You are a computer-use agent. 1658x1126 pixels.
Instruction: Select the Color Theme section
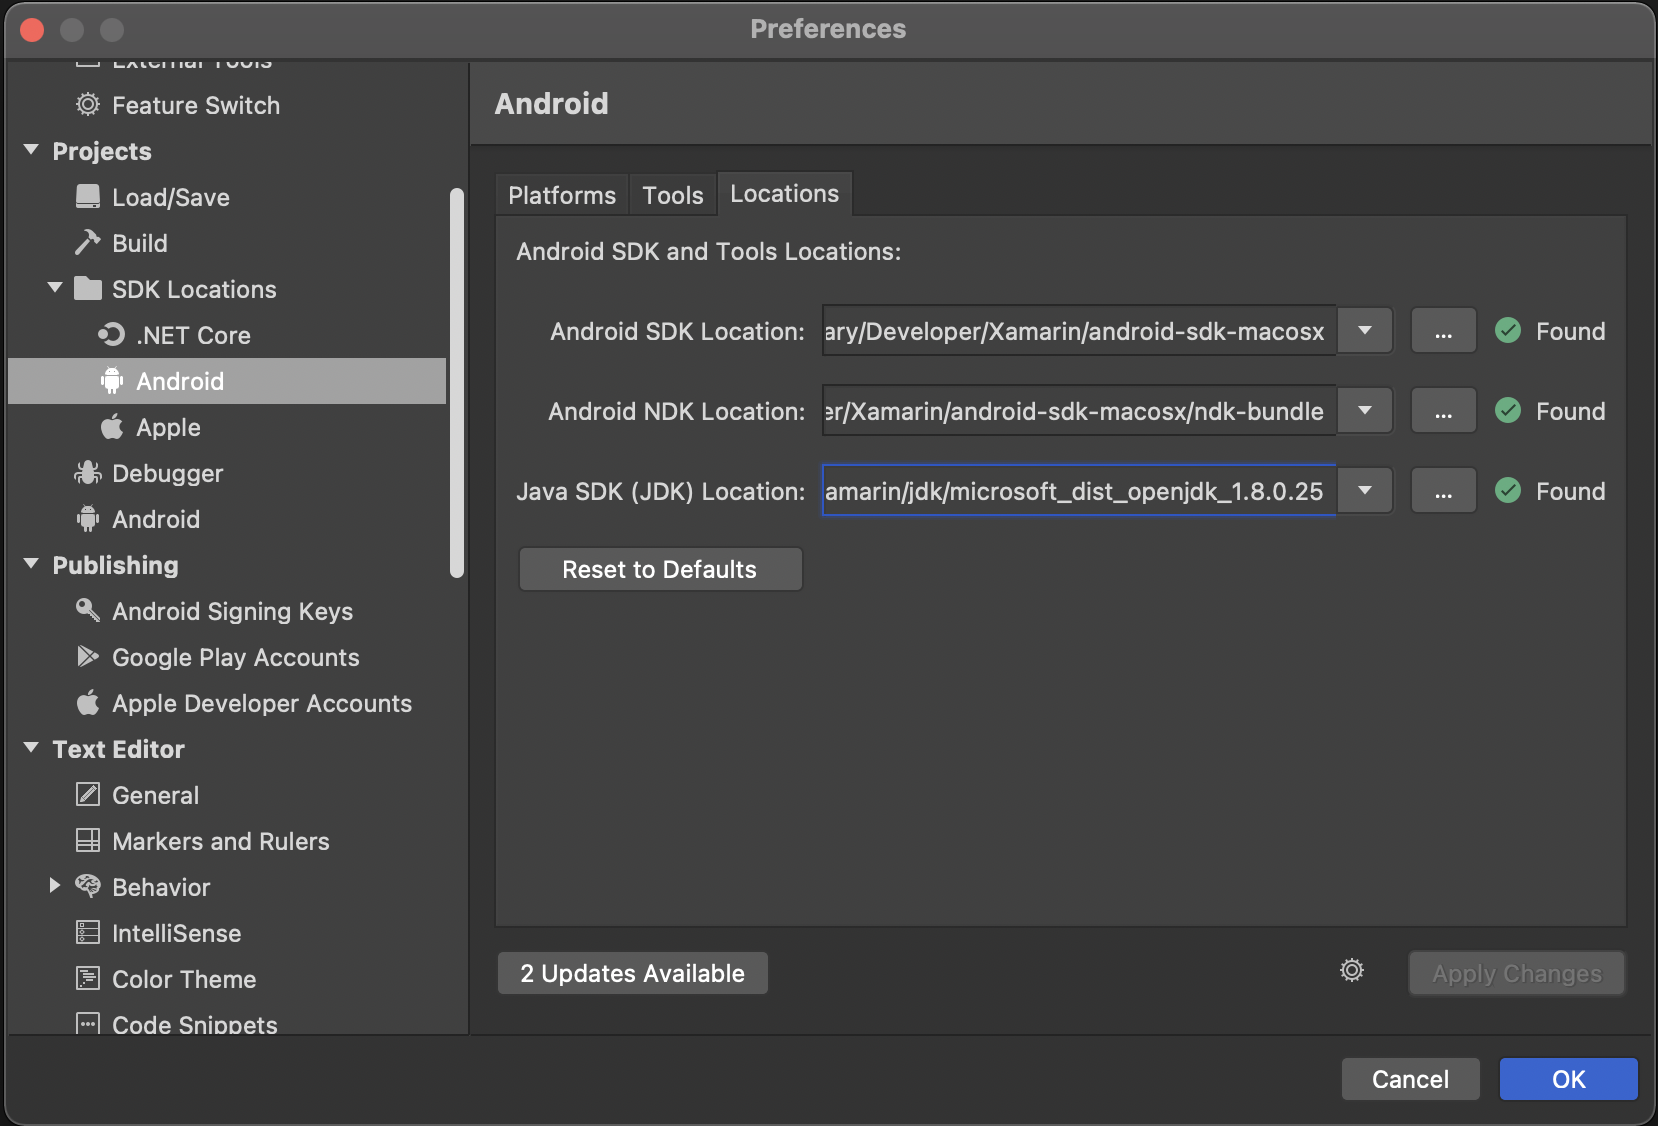point(183,979)
